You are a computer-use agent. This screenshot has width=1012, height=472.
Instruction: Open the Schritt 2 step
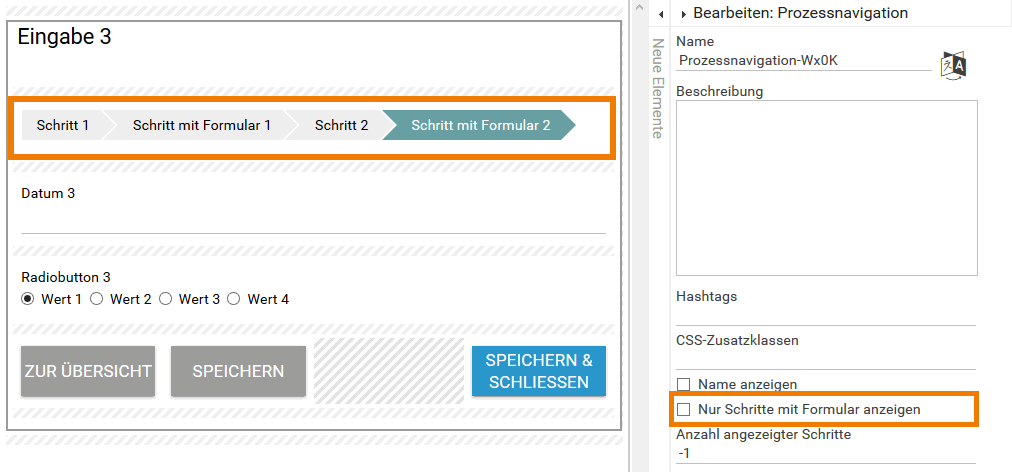pyautogui.click(x=341, y=125)
